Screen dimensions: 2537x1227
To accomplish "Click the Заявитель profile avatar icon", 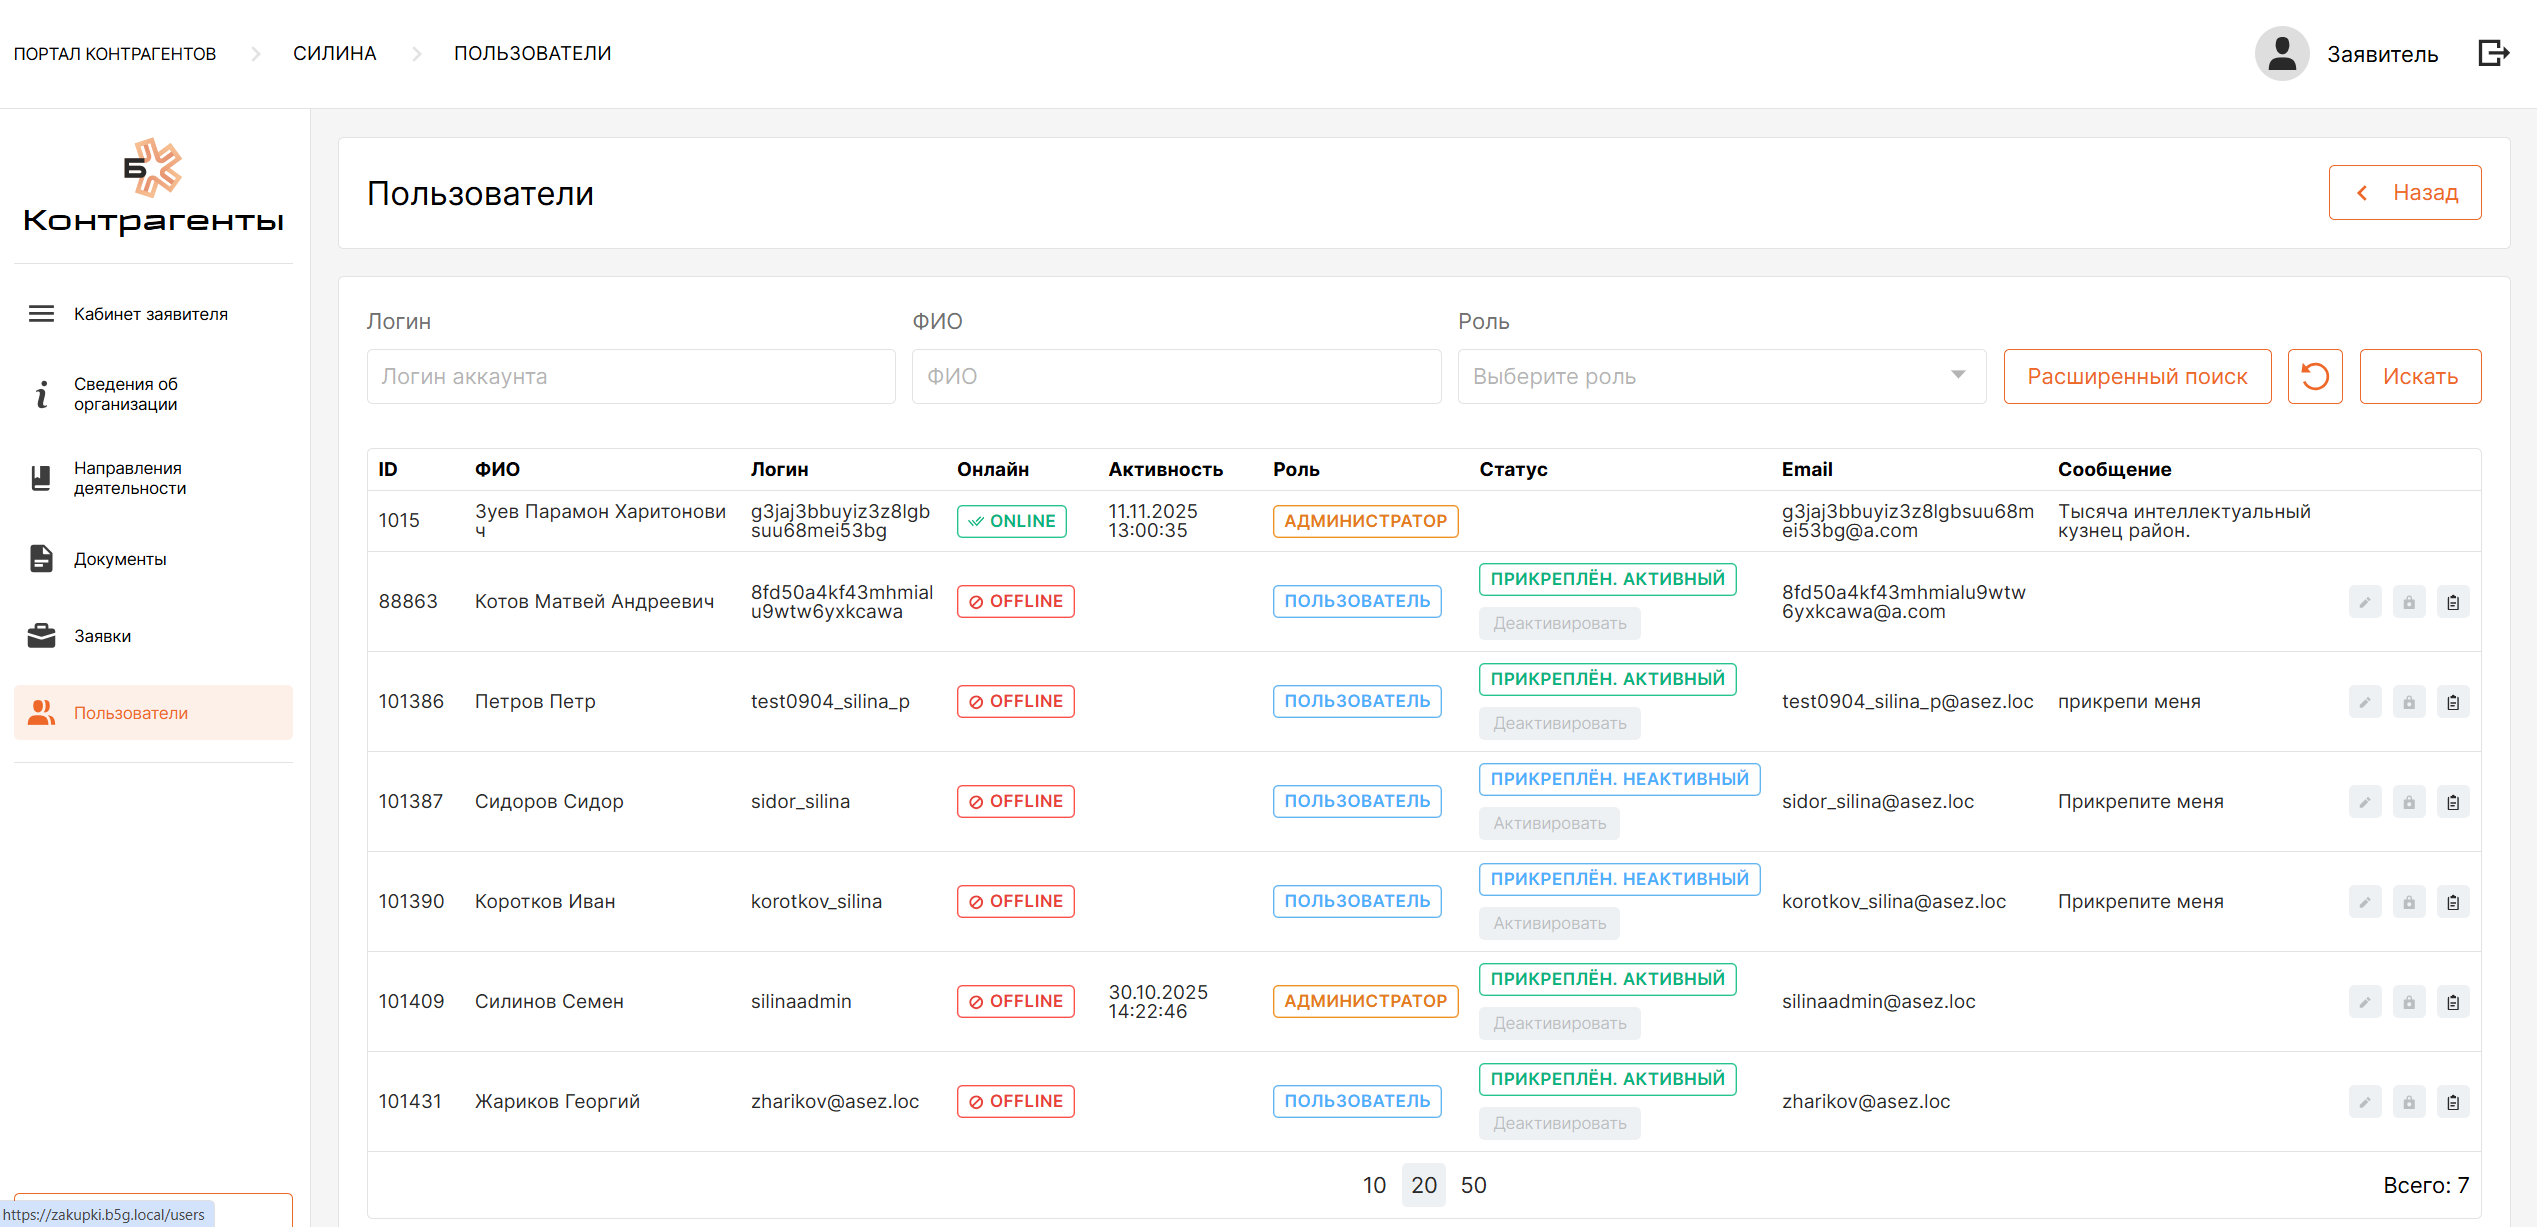I will click(2281, 53).
